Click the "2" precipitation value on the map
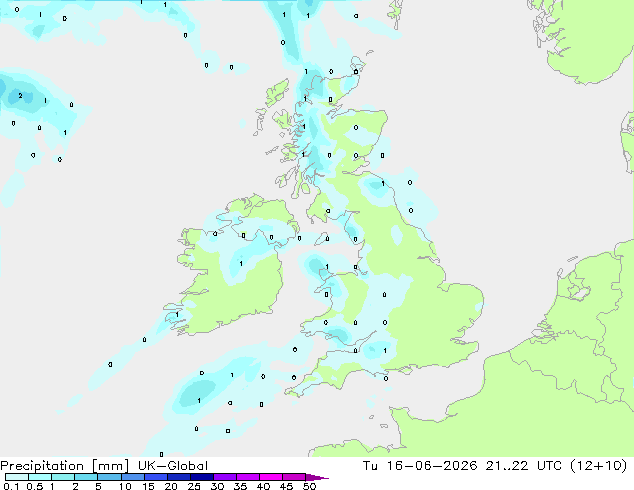The height and width of the screenshot is (490, 634). (x=20, y=96)
